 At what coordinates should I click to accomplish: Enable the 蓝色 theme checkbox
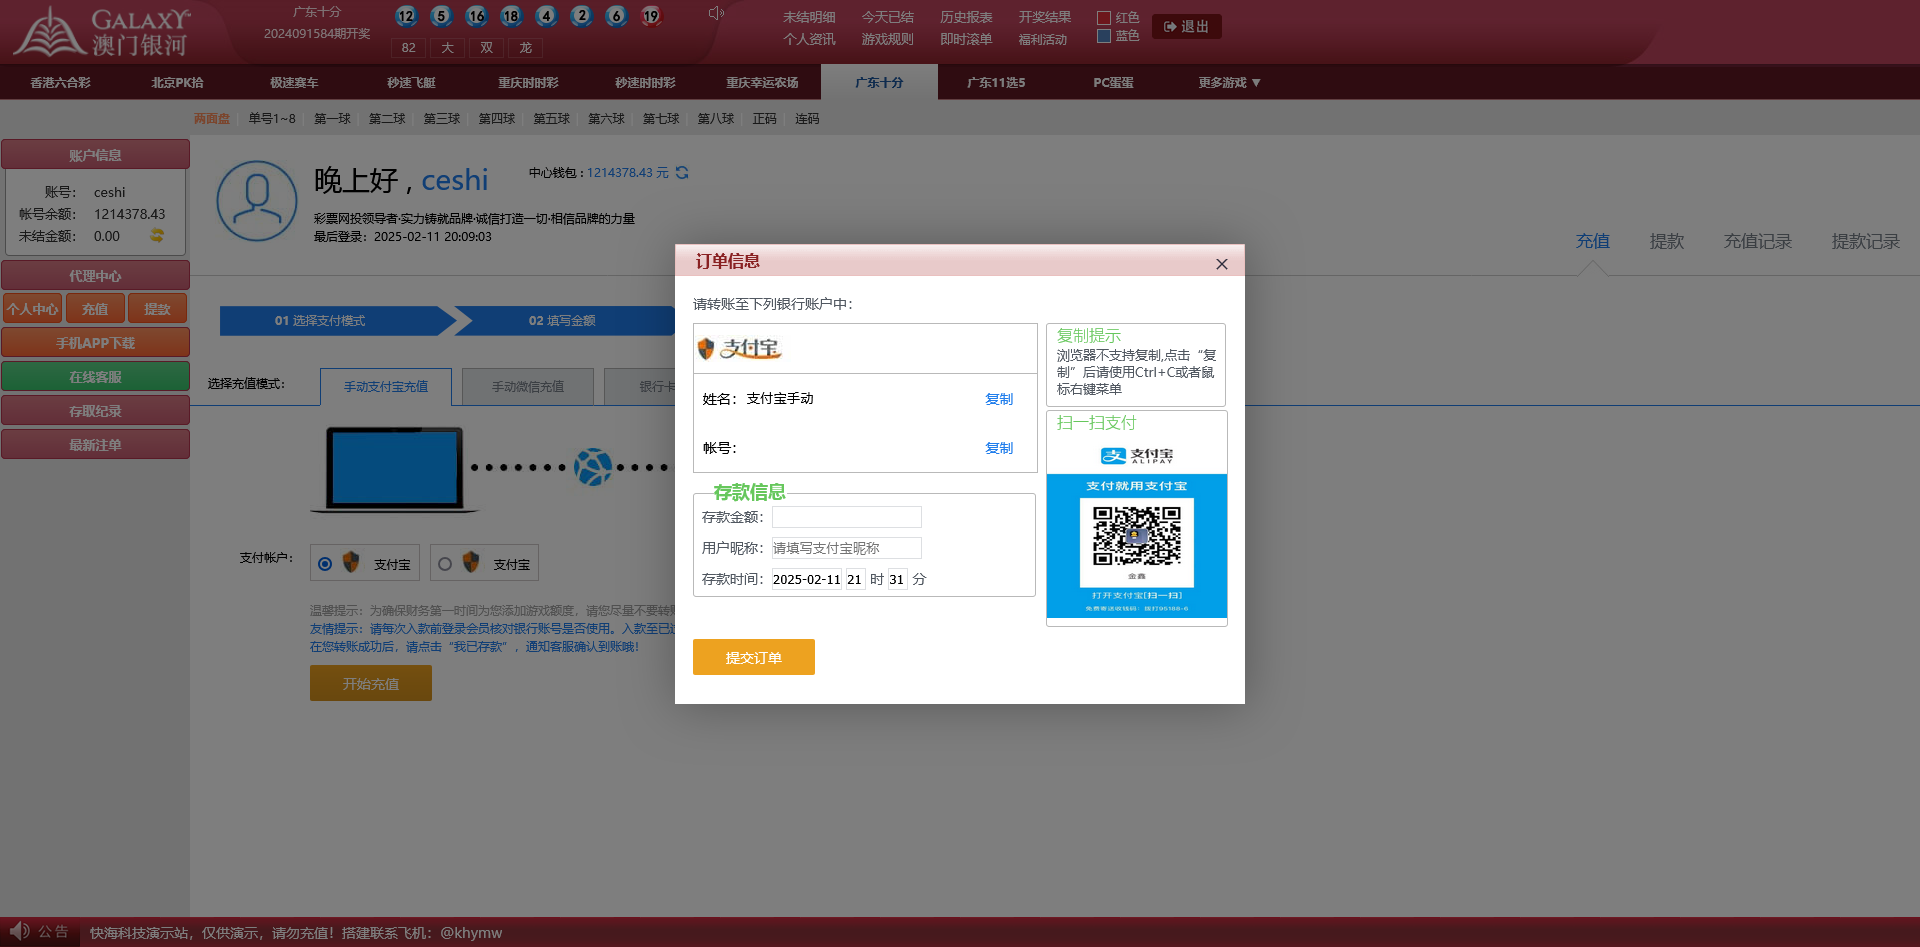point(1104,36)
